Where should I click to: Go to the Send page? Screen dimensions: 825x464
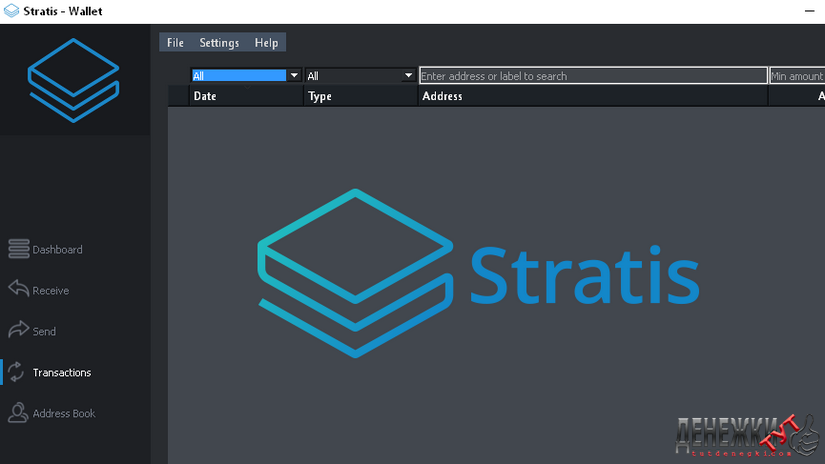[44, 331]
